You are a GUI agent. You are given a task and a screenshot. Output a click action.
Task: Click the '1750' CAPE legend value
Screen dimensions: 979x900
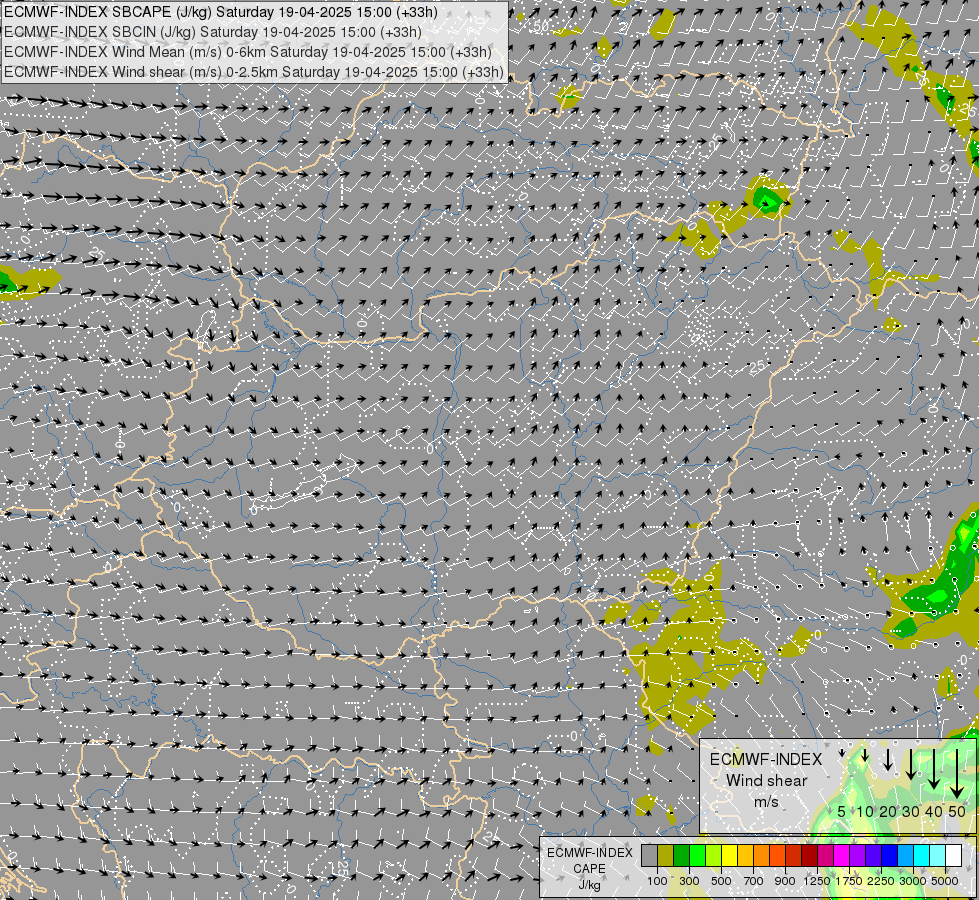click(x=849, y=881)
